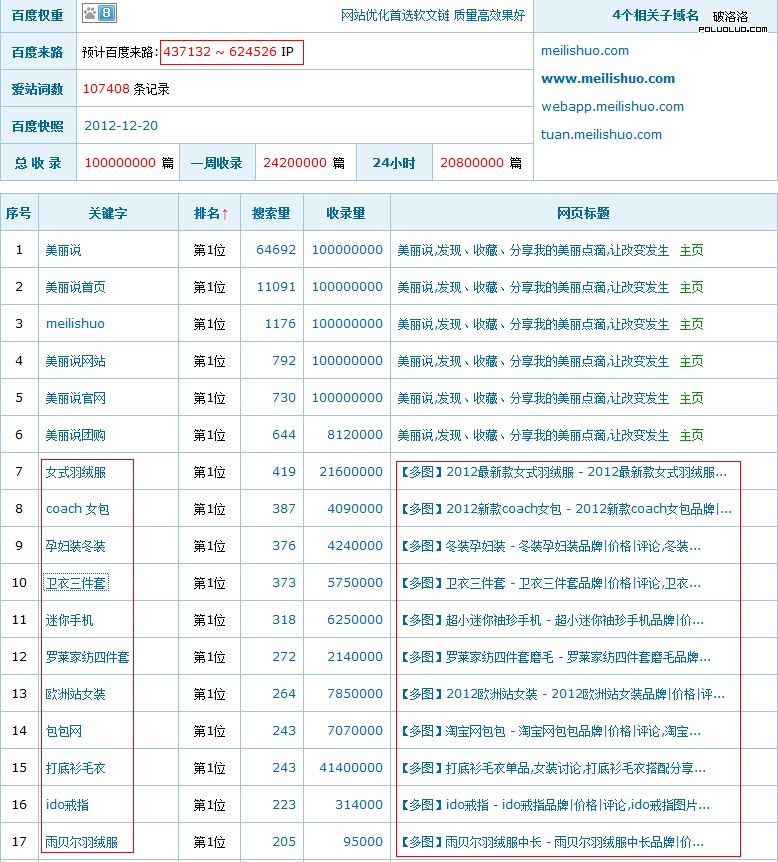Image resolution: width=778 pixels, height=862 pixels.
Task: Select the keyword 卫衣三件套
Action: point(76,583)
